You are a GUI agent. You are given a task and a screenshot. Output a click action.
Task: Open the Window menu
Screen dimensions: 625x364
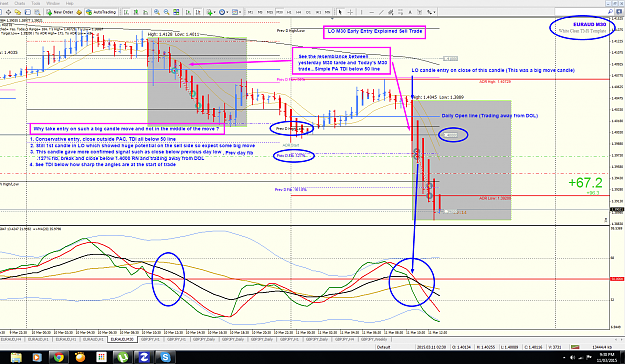point(53,3)
